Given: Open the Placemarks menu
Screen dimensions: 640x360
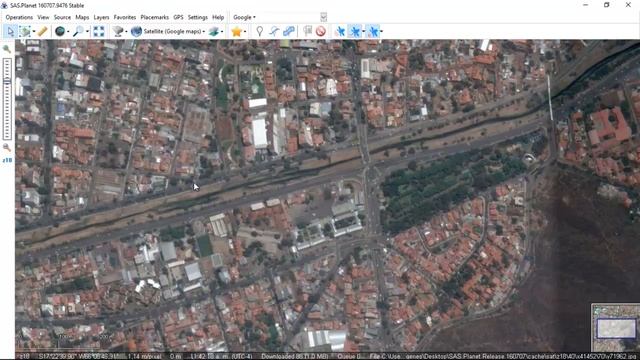Looking at the screenshot, I should click(x=154, y=17).
